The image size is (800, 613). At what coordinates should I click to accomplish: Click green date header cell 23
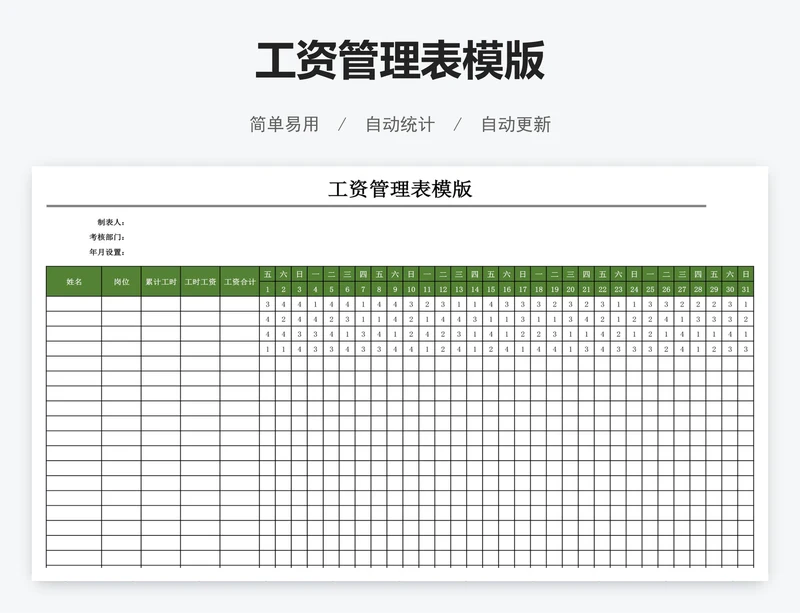tap(618, 289)
